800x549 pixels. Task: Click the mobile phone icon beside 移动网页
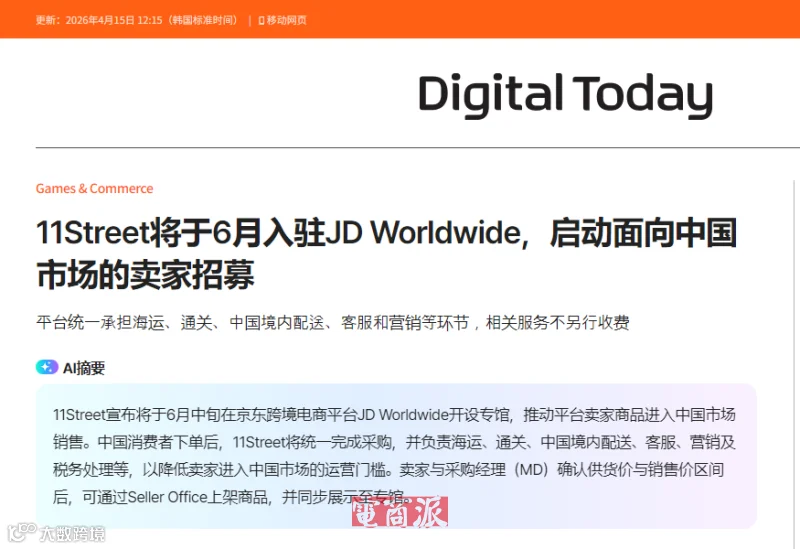pos(261,20)
